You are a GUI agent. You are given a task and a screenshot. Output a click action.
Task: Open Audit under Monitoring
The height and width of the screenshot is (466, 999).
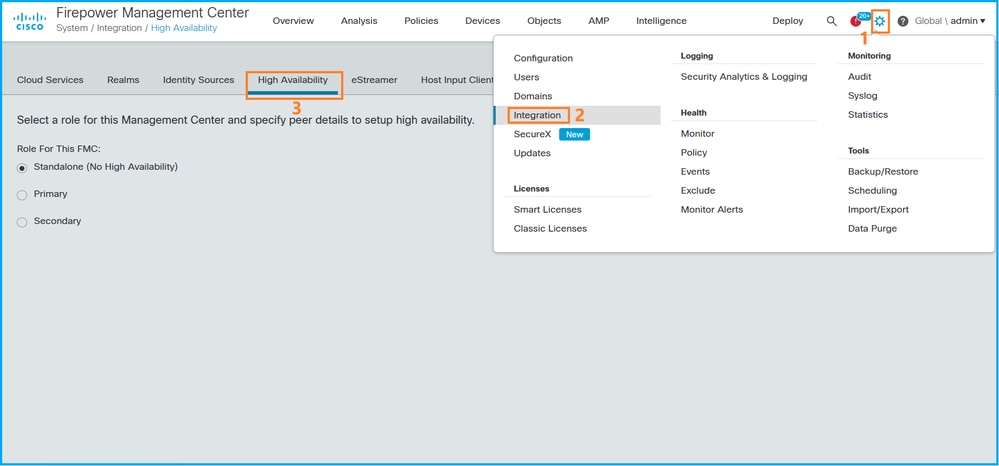point(859,76)
